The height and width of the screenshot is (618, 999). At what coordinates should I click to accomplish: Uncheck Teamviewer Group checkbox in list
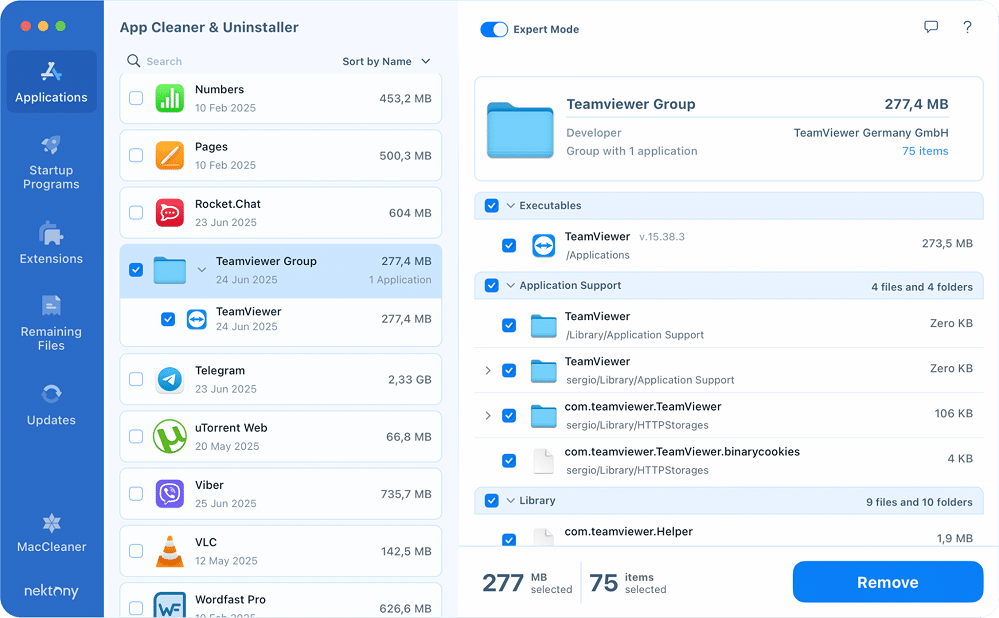(136, 270)
